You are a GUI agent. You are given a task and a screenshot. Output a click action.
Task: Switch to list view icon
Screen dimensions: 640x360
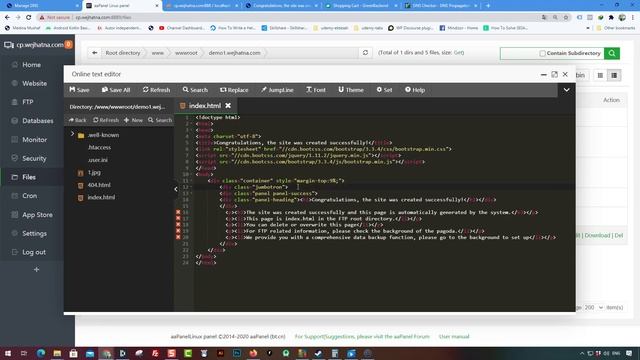(614, 76)
